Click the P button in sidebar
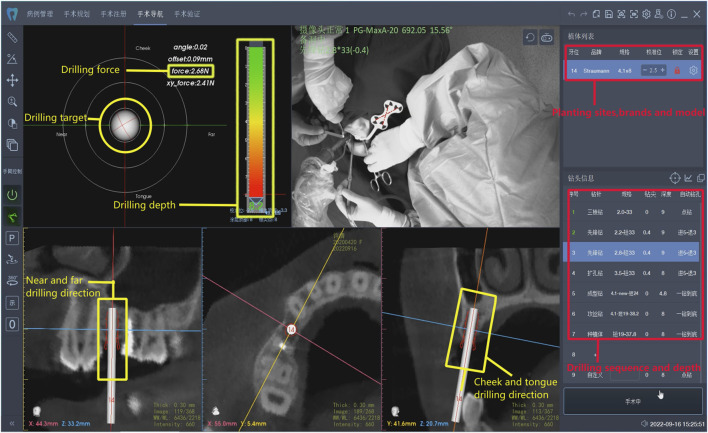The image size is (708, 433). pyautogui.click(x=12, y=239)
